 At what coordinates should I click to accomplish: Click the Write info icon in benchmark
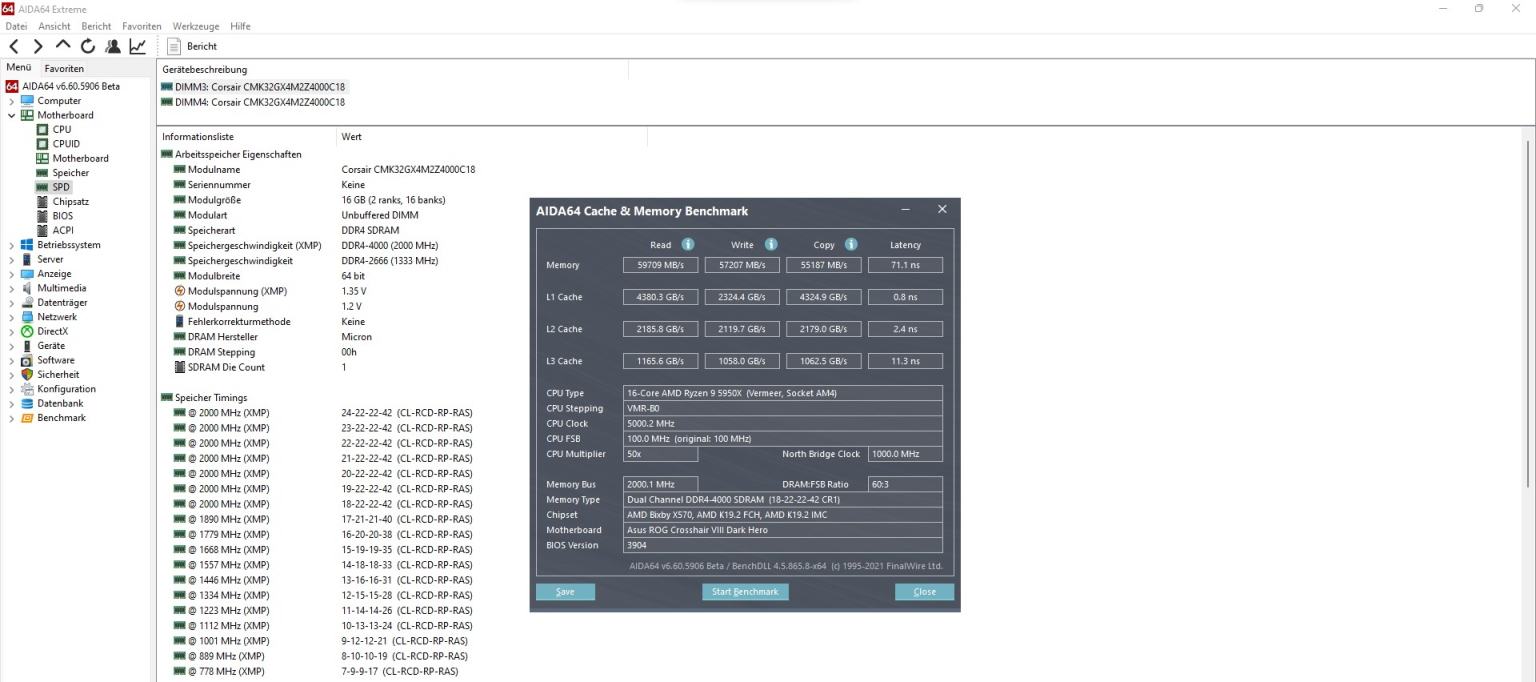(771, 244)
